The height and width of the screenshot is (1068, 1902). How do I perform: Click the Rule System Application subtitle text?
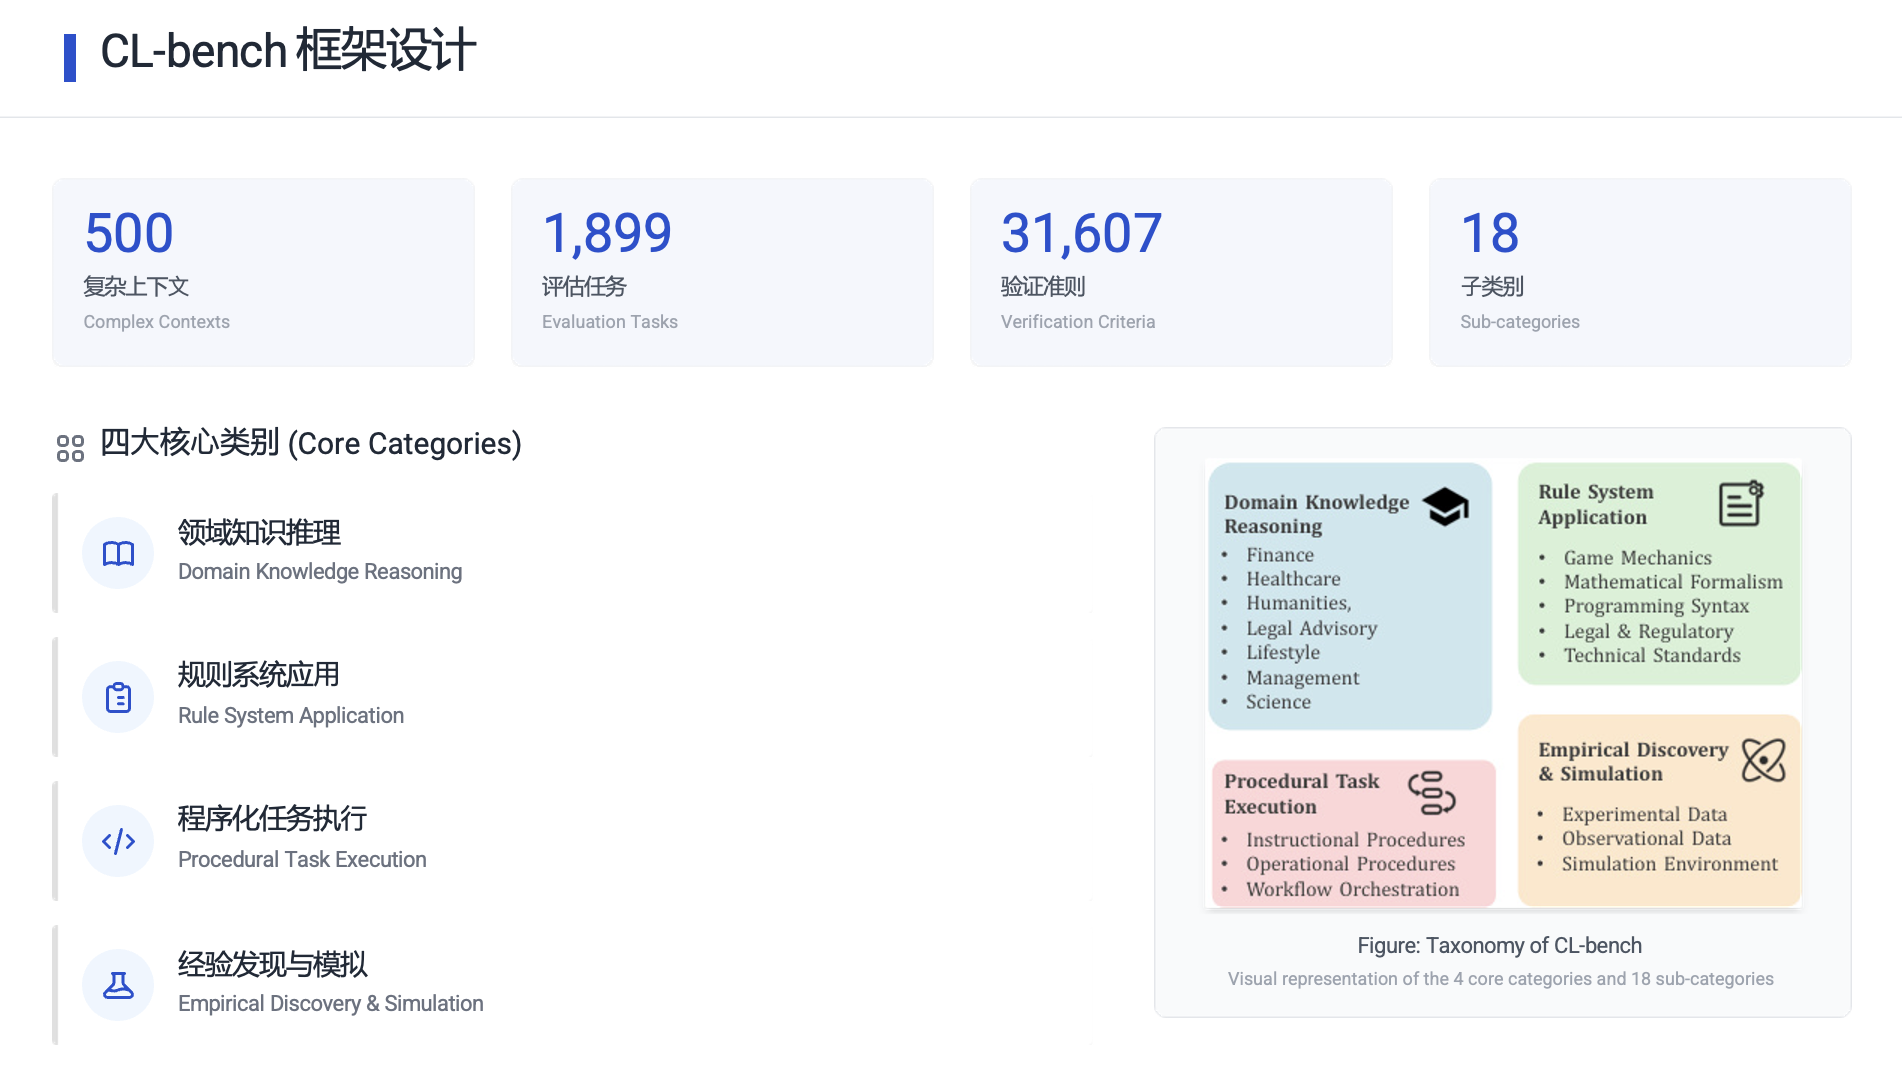tap(291, 715)
